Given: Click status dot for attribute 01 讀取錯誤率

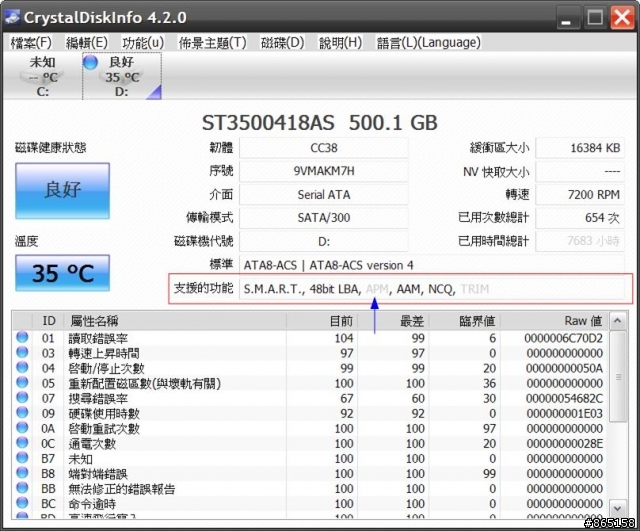Looking at the screenshot, I should coord(22,337).
